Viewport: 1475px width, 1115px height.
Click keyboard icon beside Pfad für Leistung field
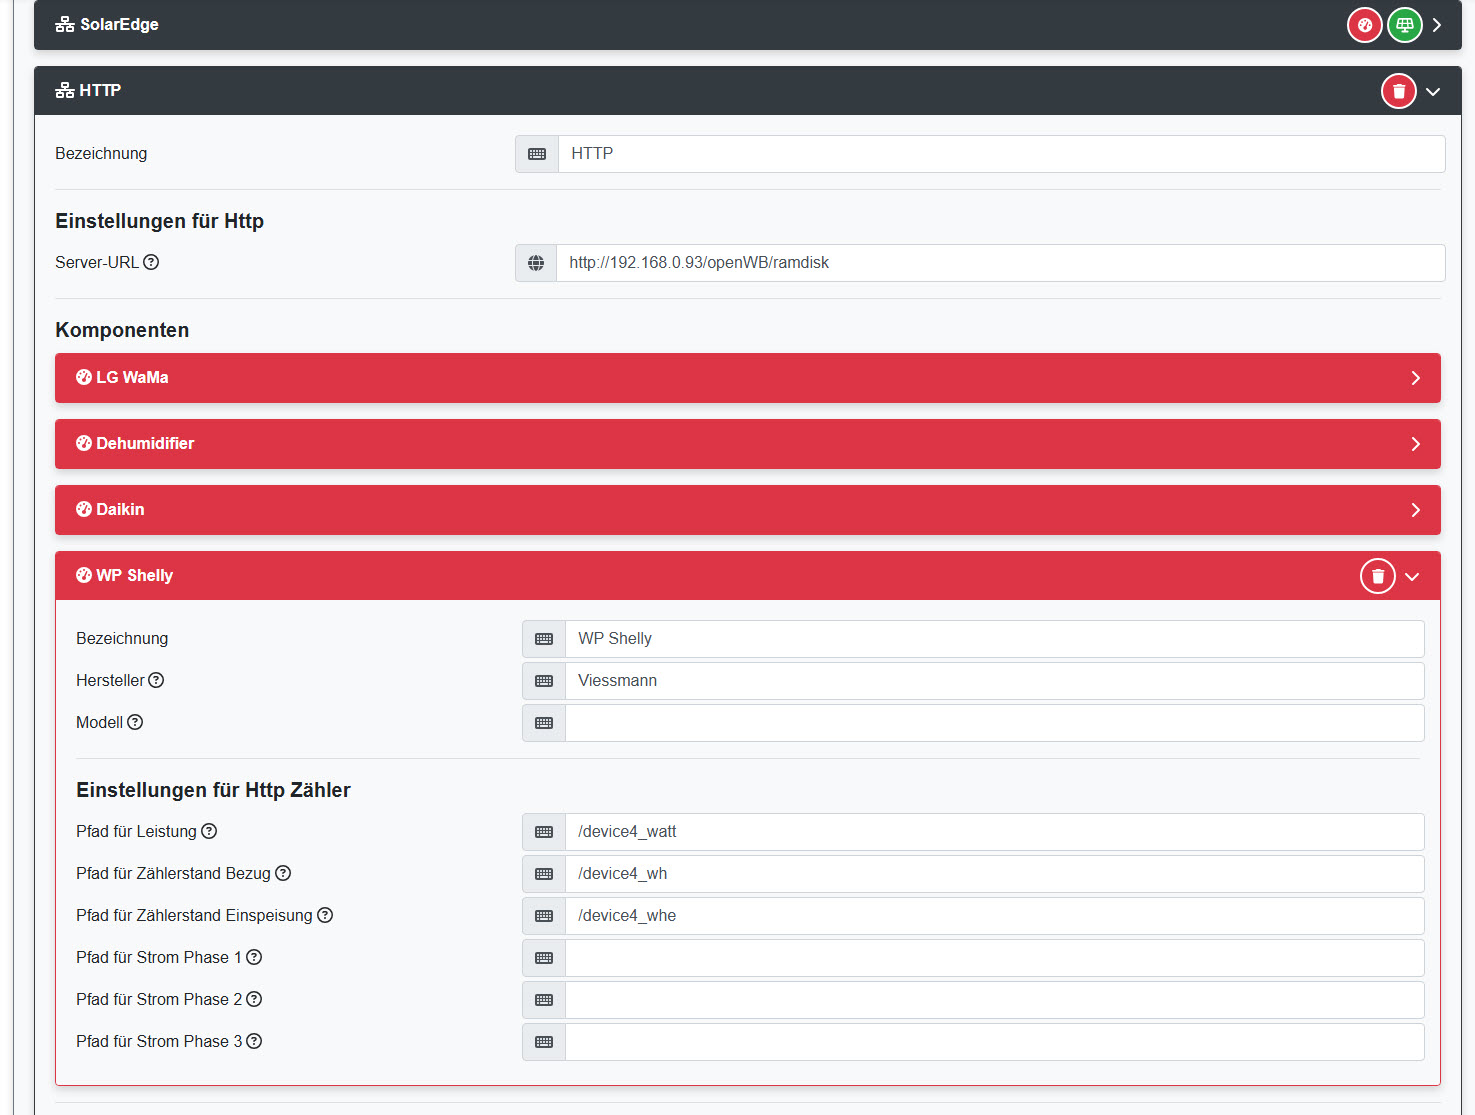click(544, 832)
